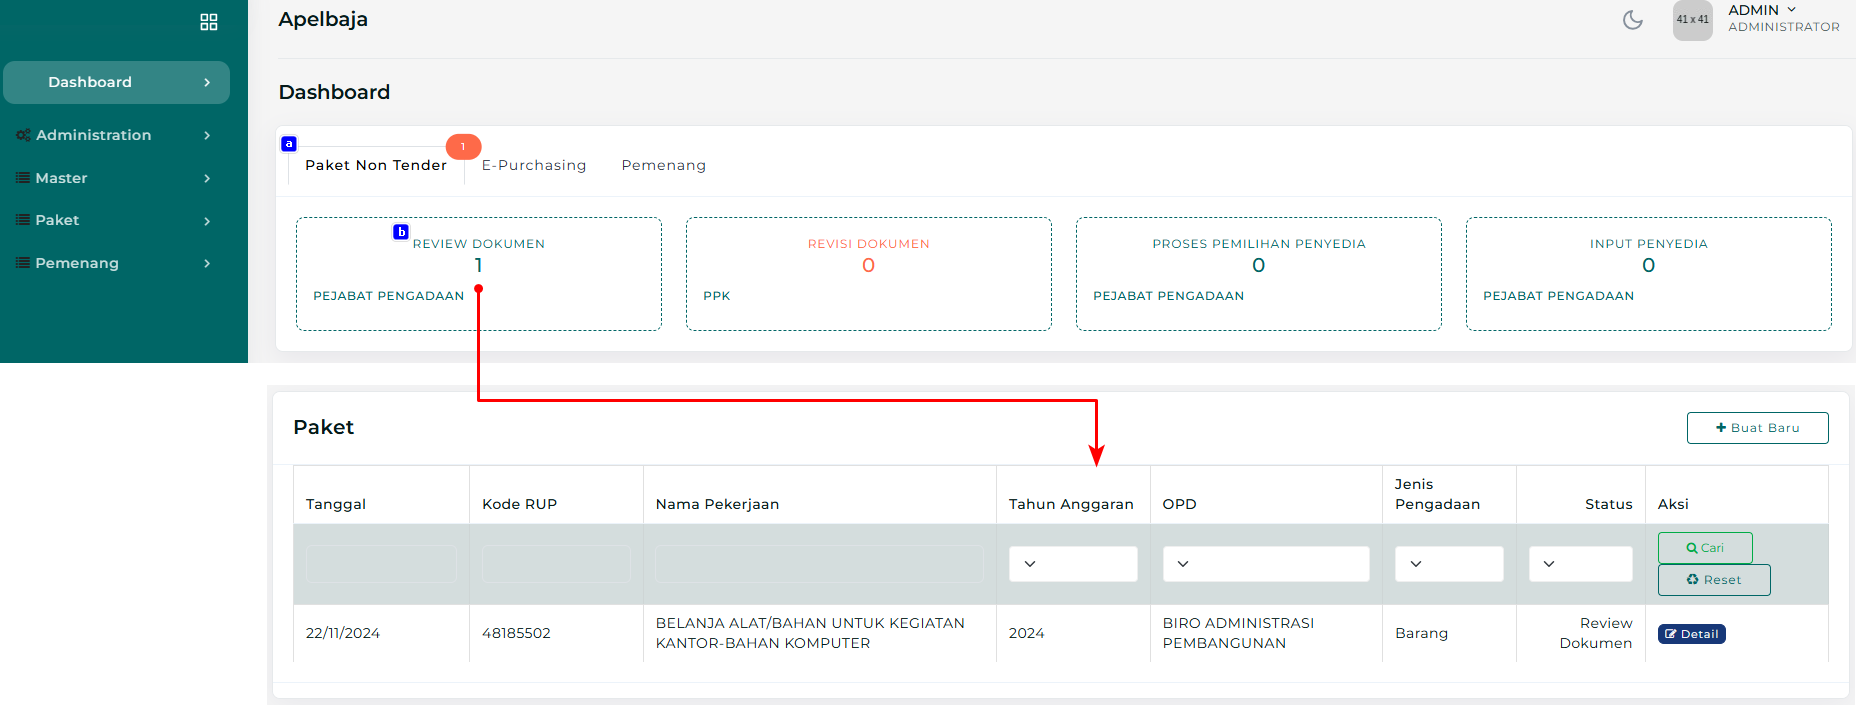Click the Buat Baru button

click(x=1757, y=428)
